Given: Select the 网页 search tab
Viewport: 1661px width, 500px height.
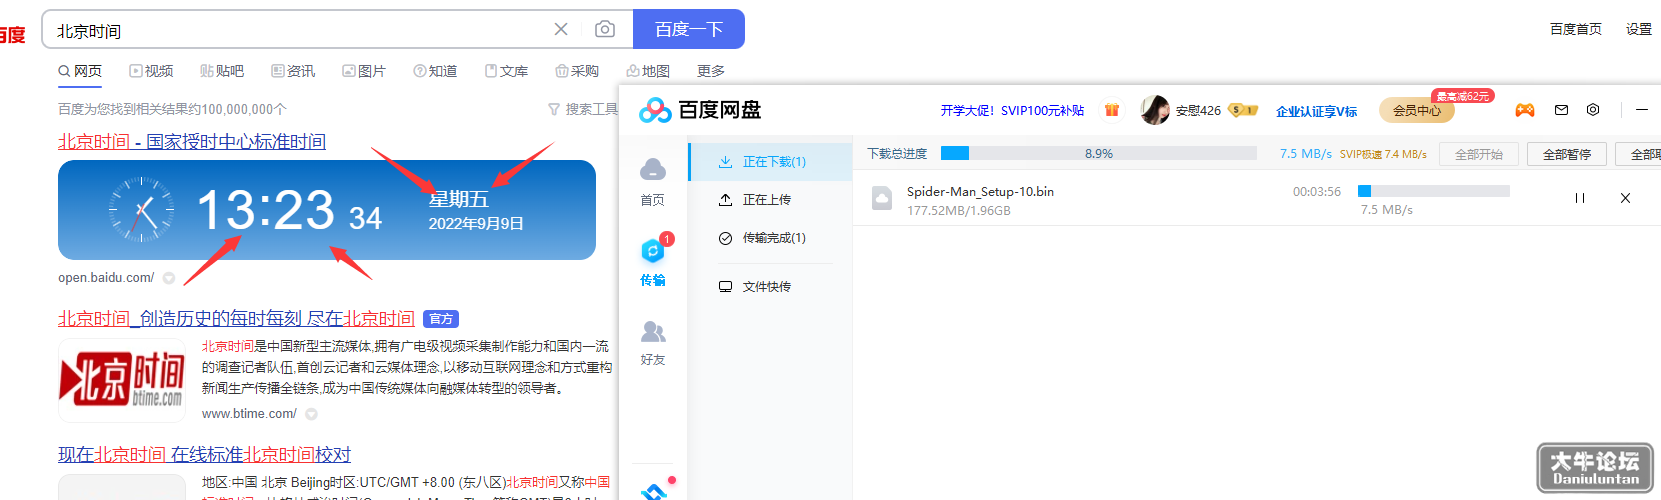Looking at the screenshot, I should click(x=80, y=71).
